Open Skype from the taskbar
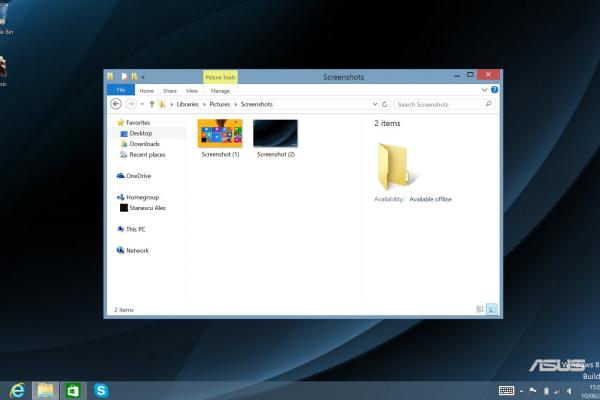This screenshot has height=400, width=600. click(x=101, y=391)
